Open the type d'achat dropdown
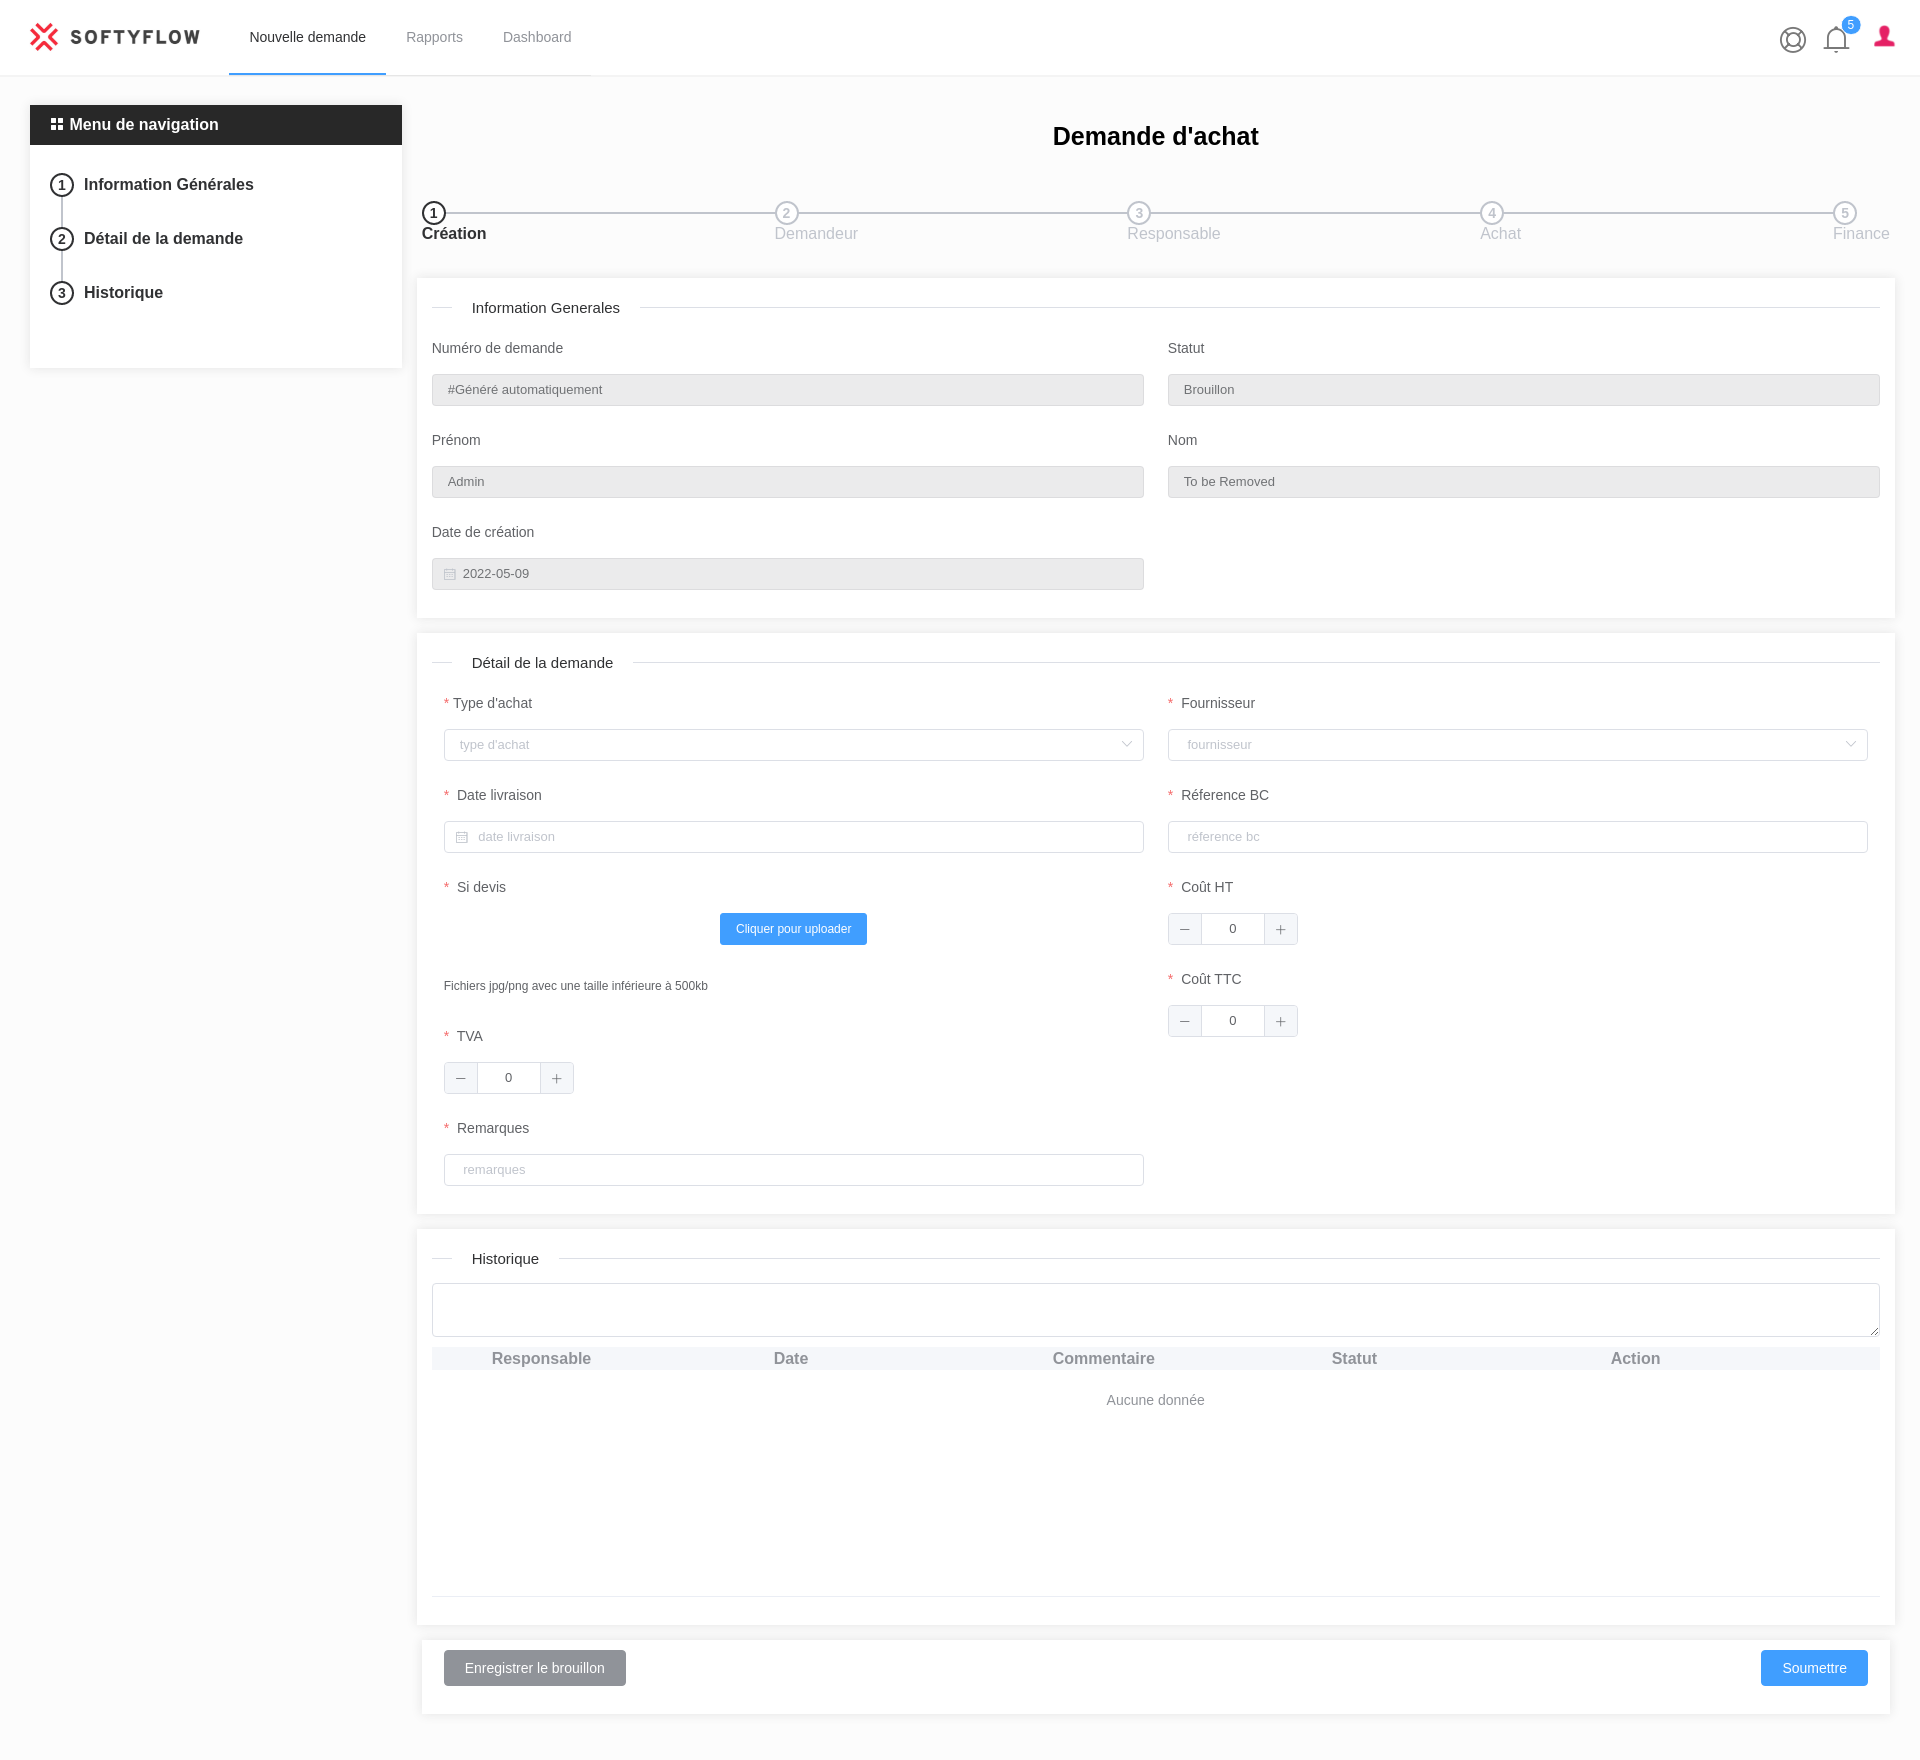This screenshot has width=1920, height=1760. coord(793,744)
